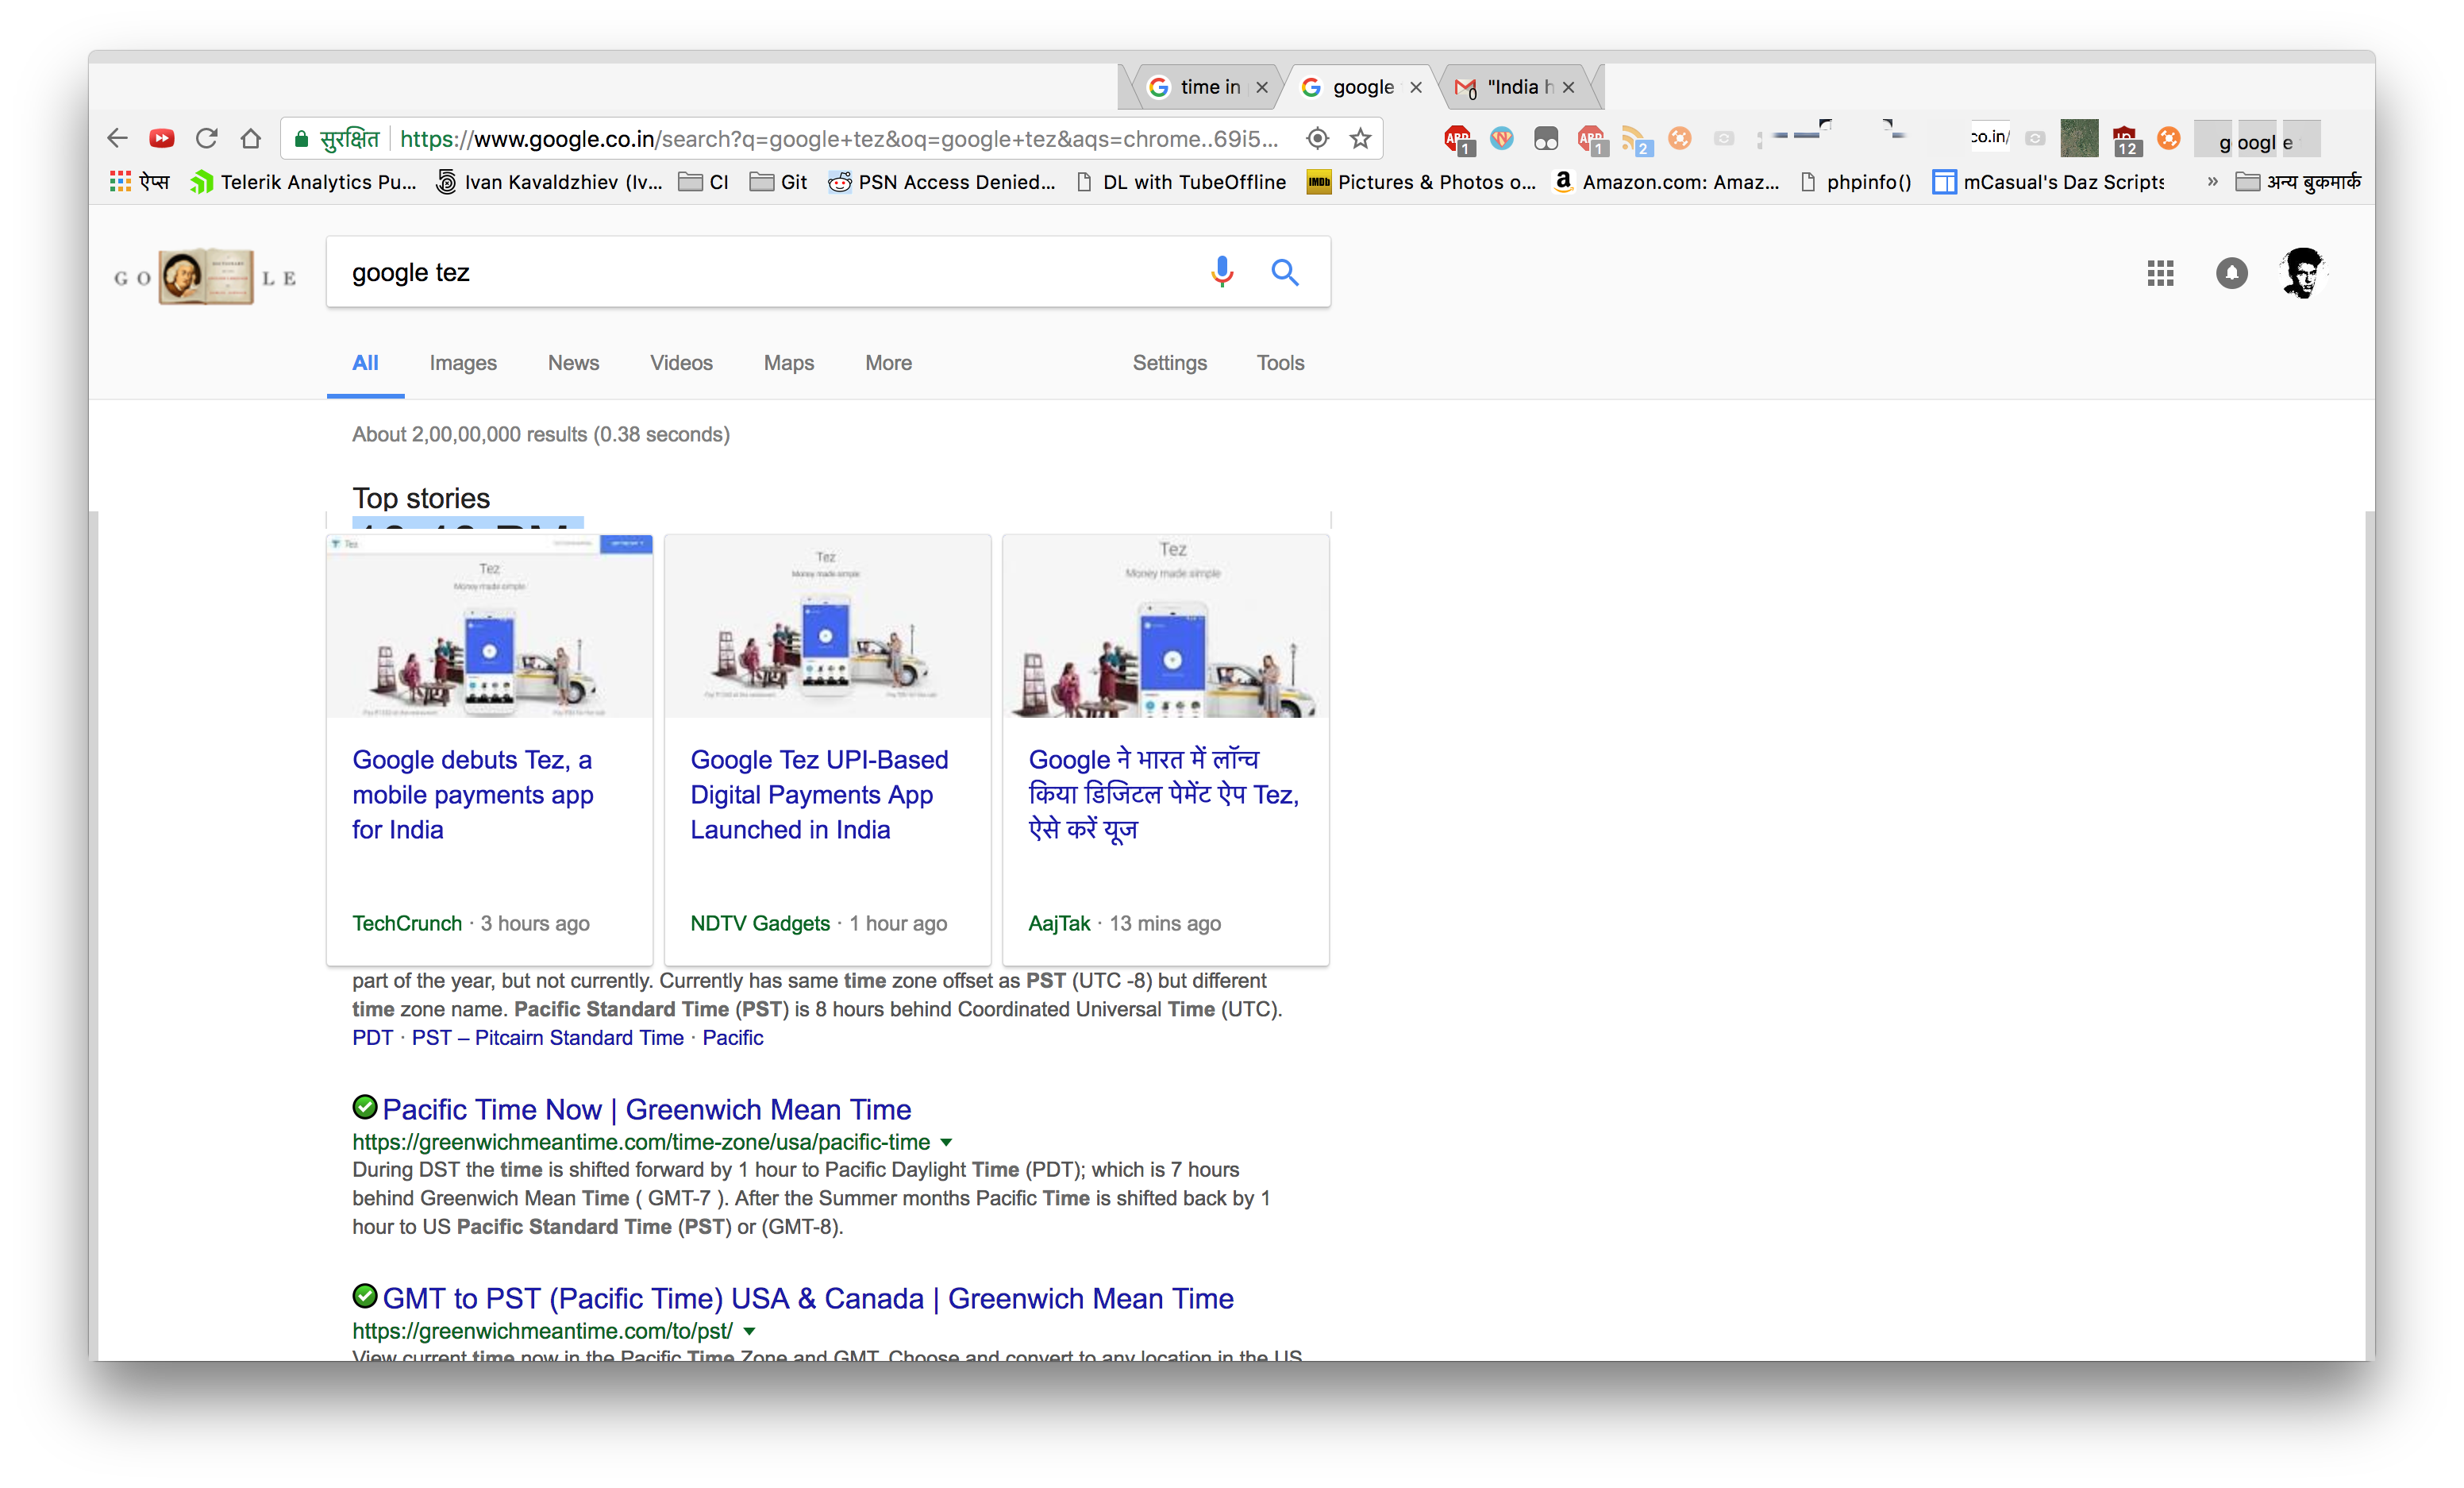Viewport: 2464px width, 1488px height.
Task: Open the RSS feed extension with badge 2
Action: 1636,141
